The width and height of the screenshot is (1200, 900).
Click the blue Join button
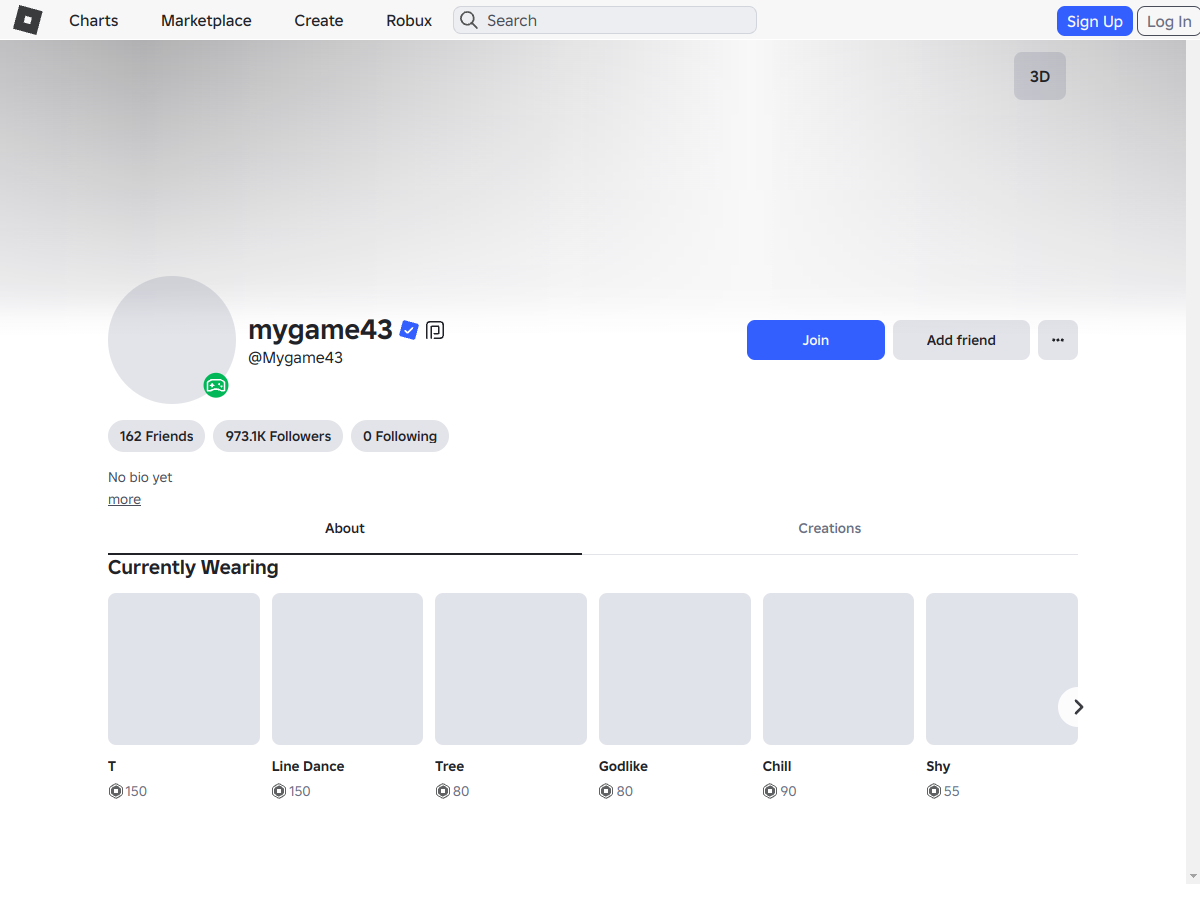tap(816, 340)
